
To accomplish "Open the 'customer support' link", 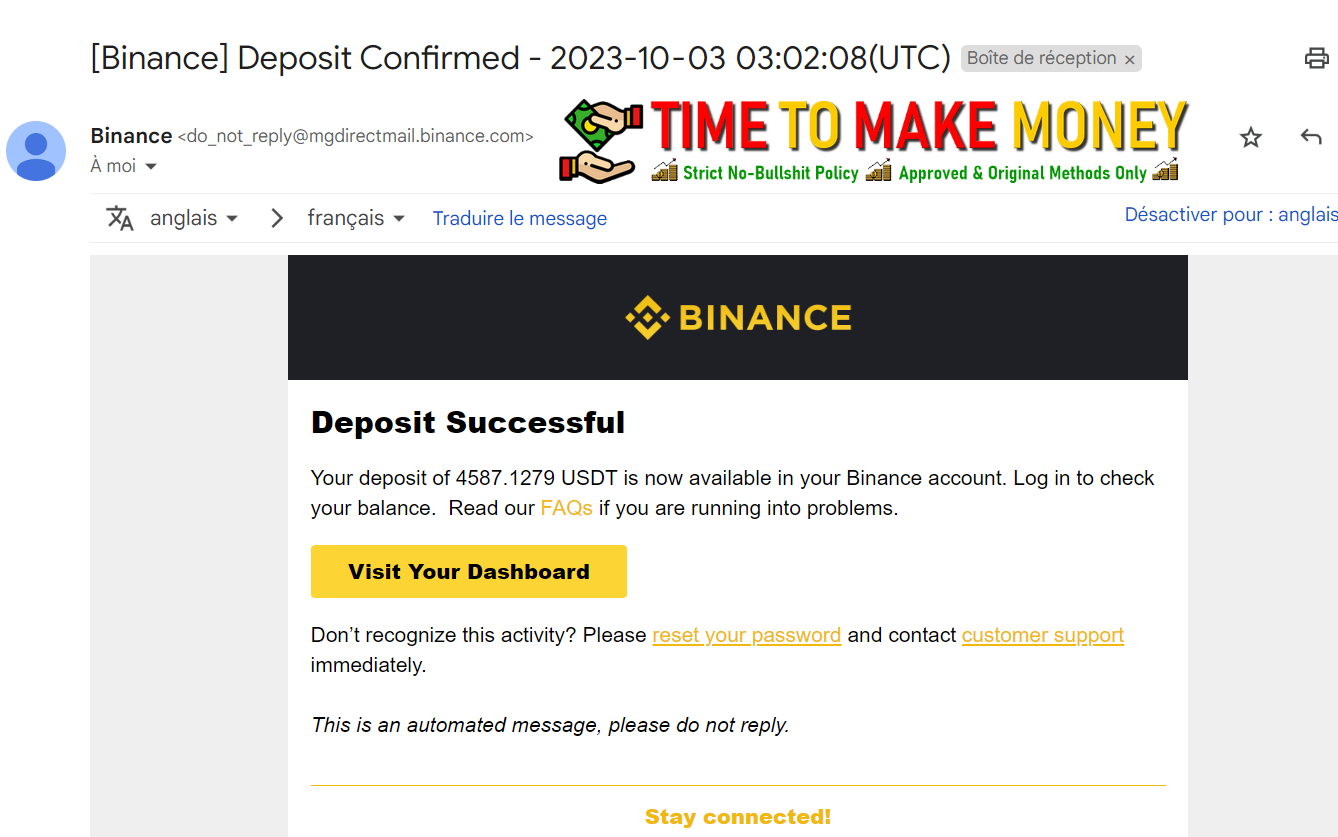I will pyautogui.click(x=1043, y=635).
